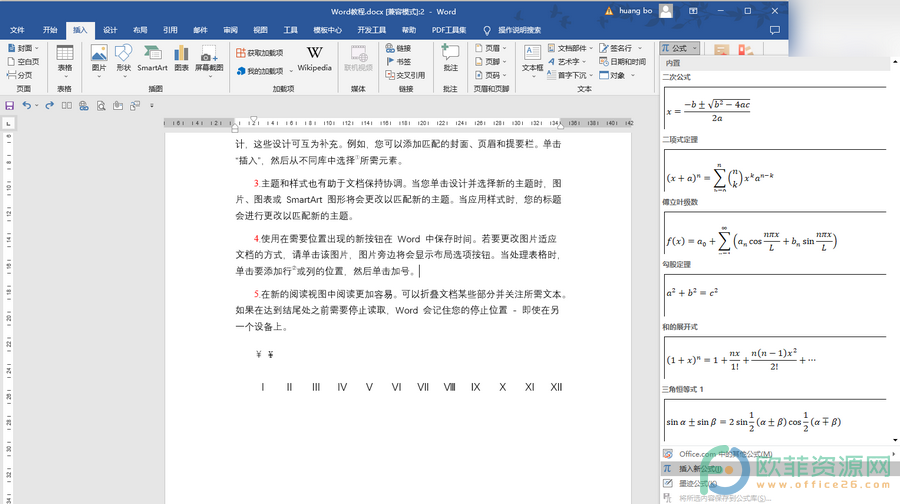Click the equation gallery scroll-down arrow
Image resolution: width=900 pixels, height=504 pixels.
[895, 440]
